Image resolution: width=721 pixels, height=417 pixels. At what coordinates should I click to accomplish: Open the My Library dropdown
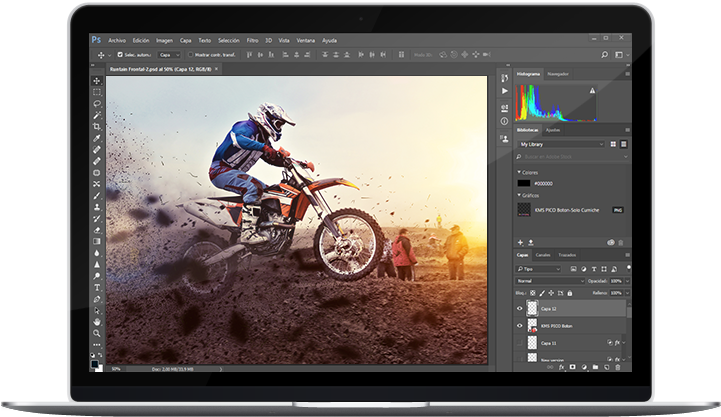(x=561, y=144)
